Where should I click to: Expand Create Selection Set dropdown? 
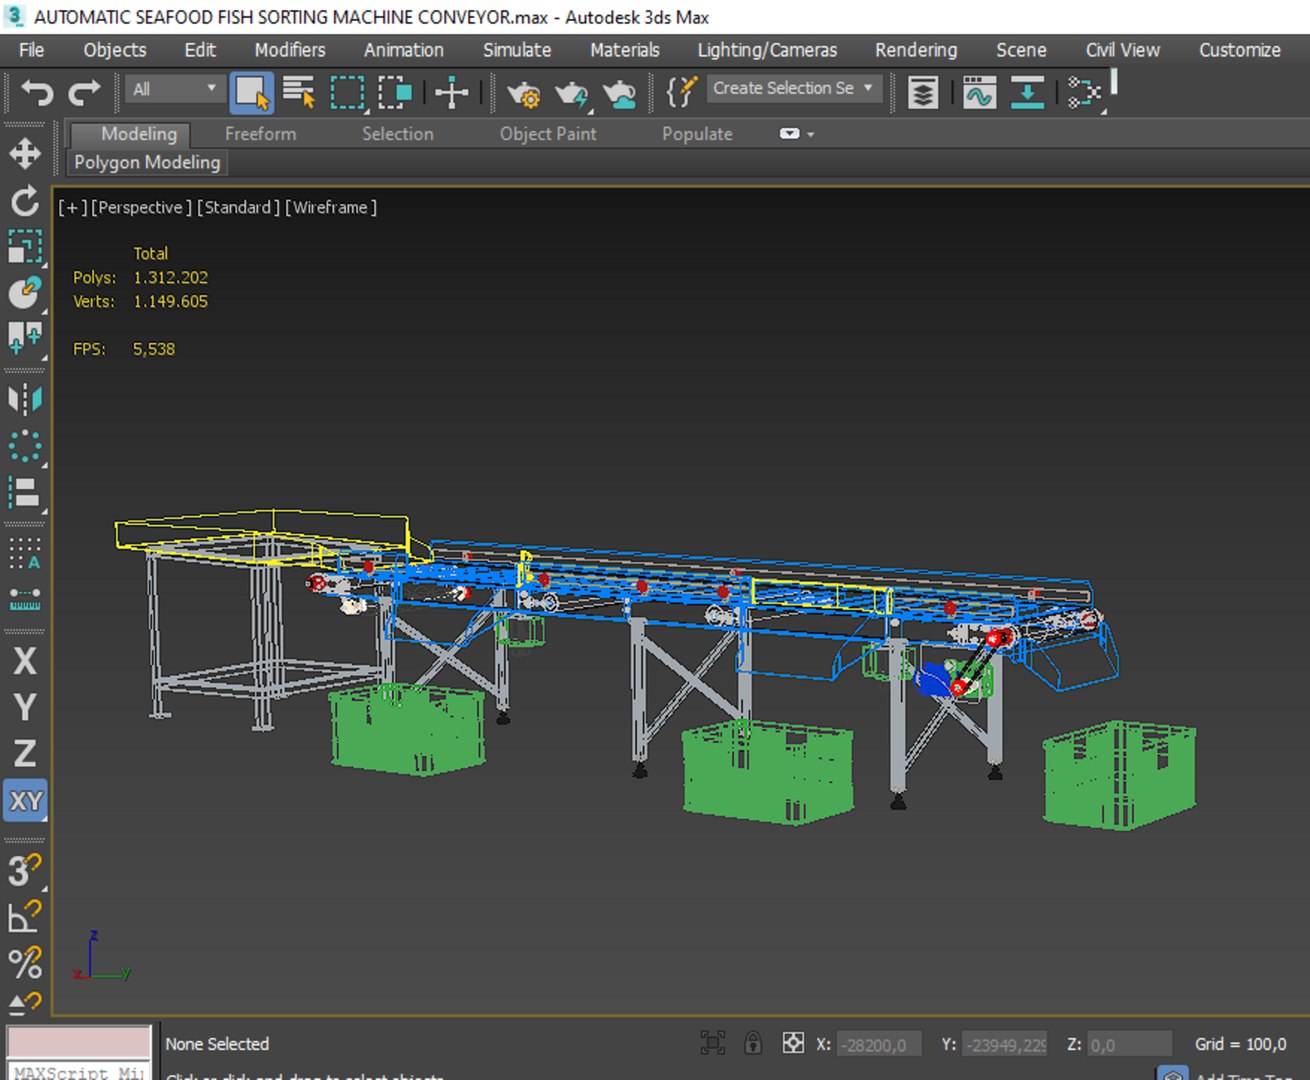coord(868,88)
